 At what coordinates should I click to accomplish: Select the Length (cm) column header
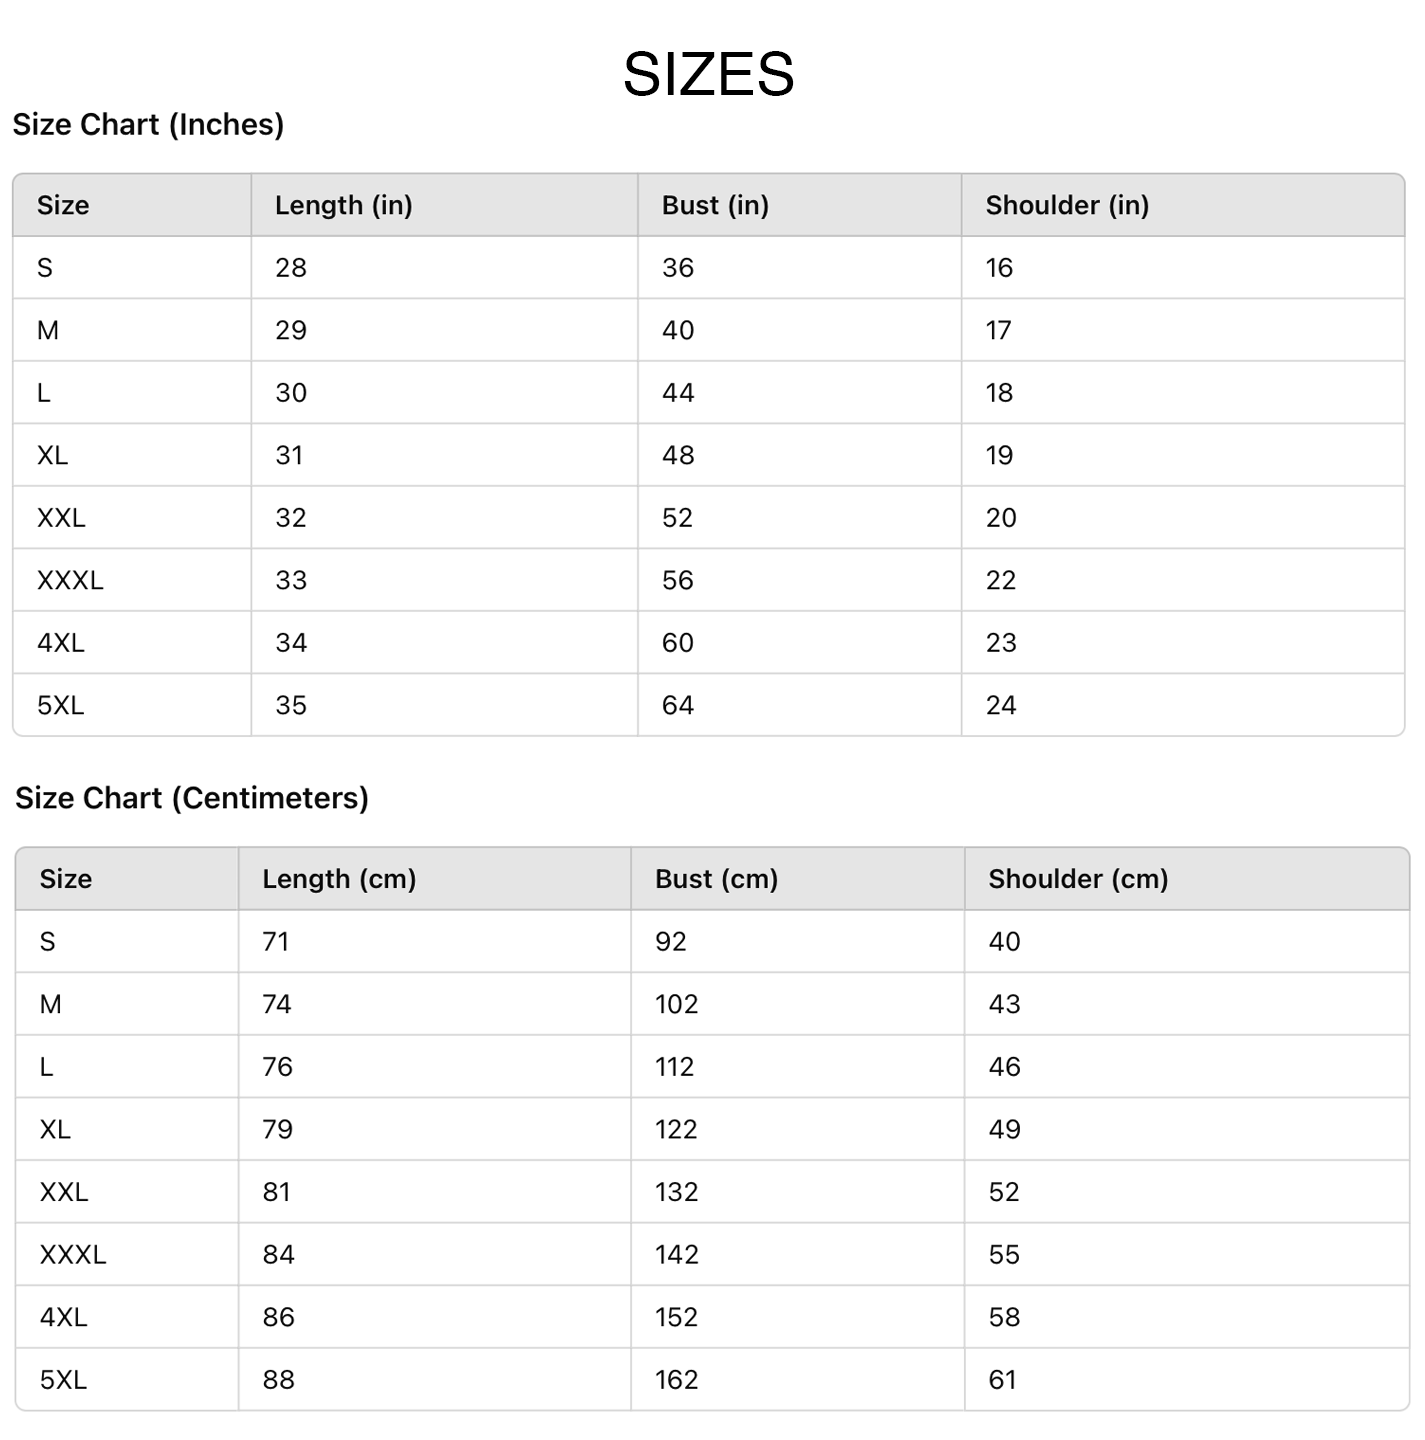point(339,879)
